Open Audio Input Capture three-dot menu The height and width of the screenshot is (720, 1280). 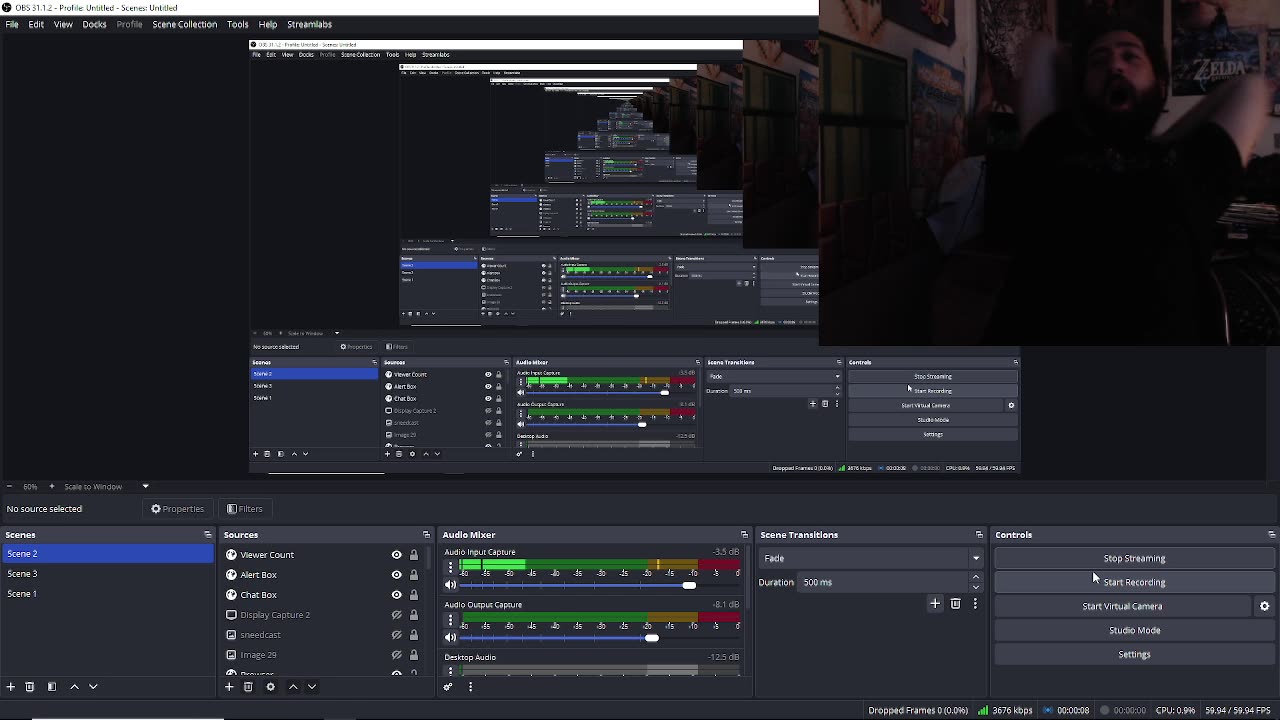[x=450, y=567]
